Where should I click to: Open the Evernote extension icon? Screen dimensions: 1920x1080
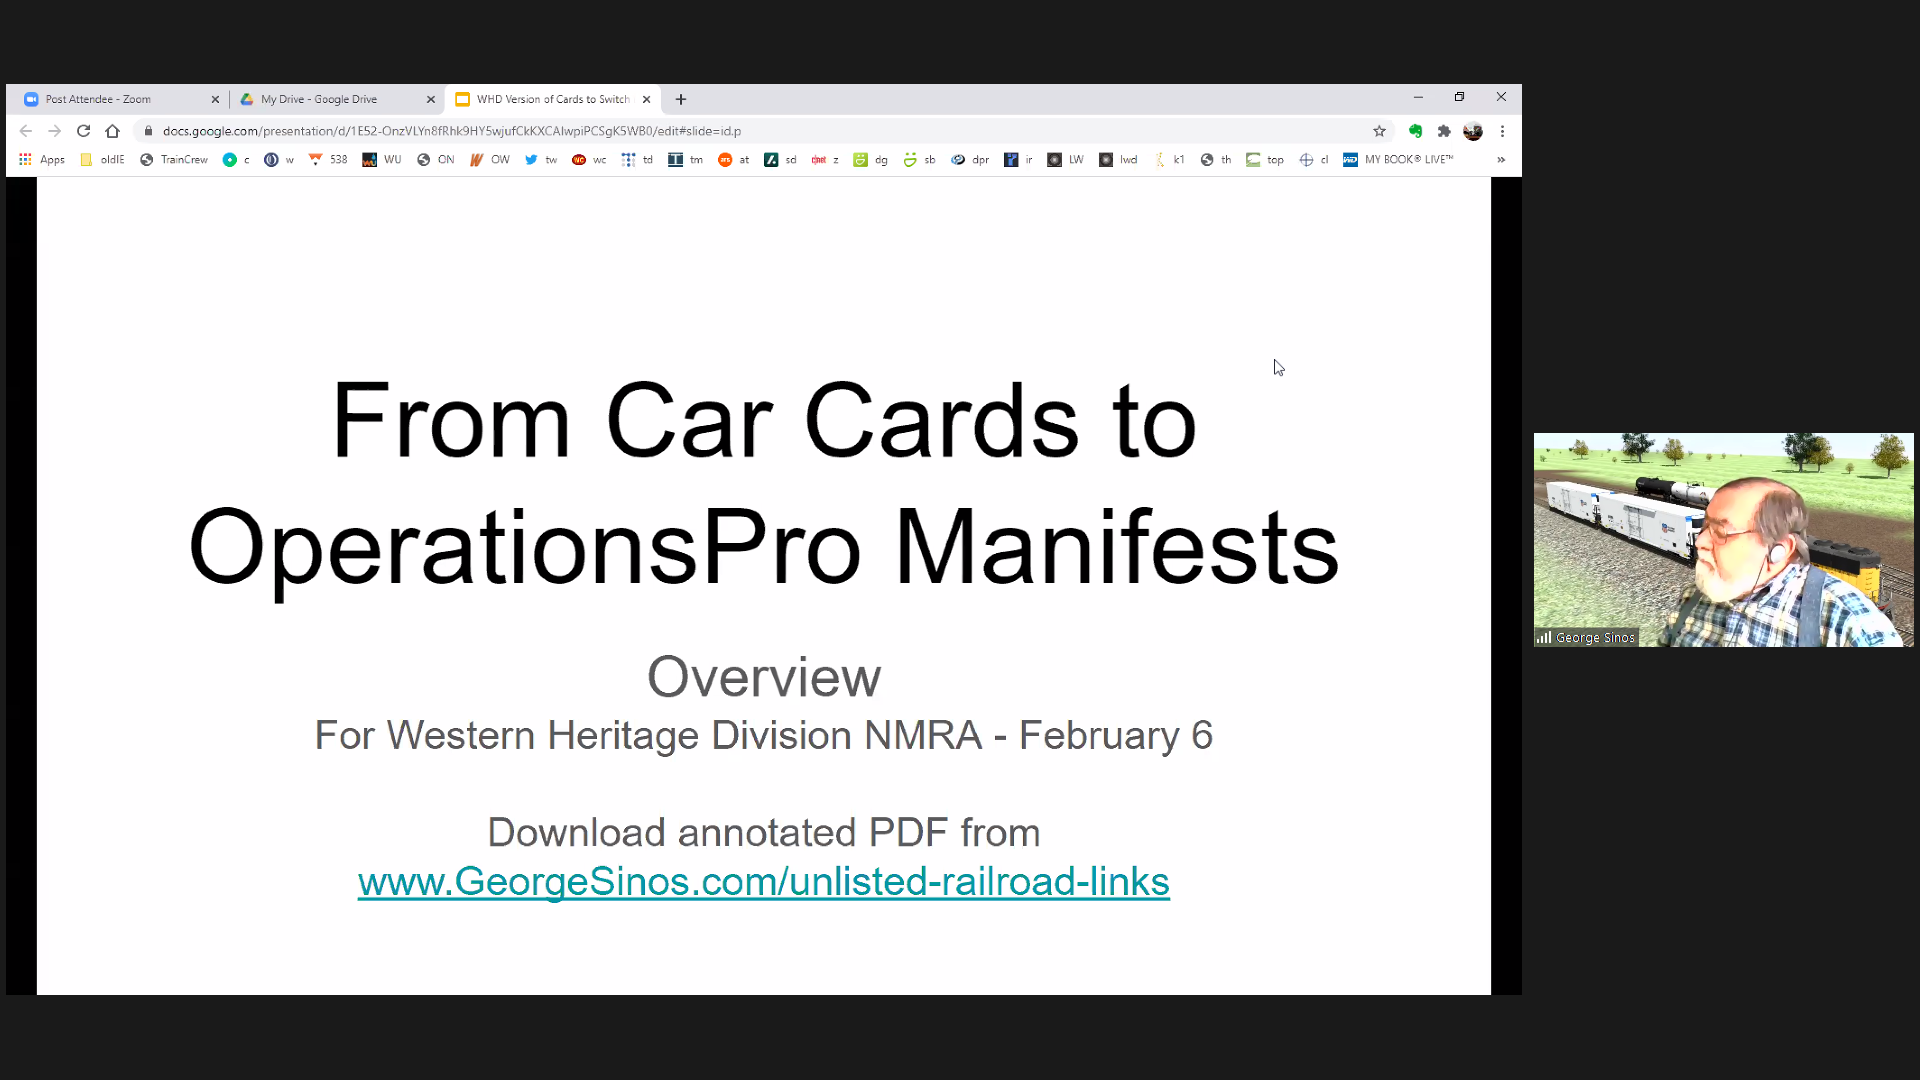pyautogui.click(x=1415, y=131)
